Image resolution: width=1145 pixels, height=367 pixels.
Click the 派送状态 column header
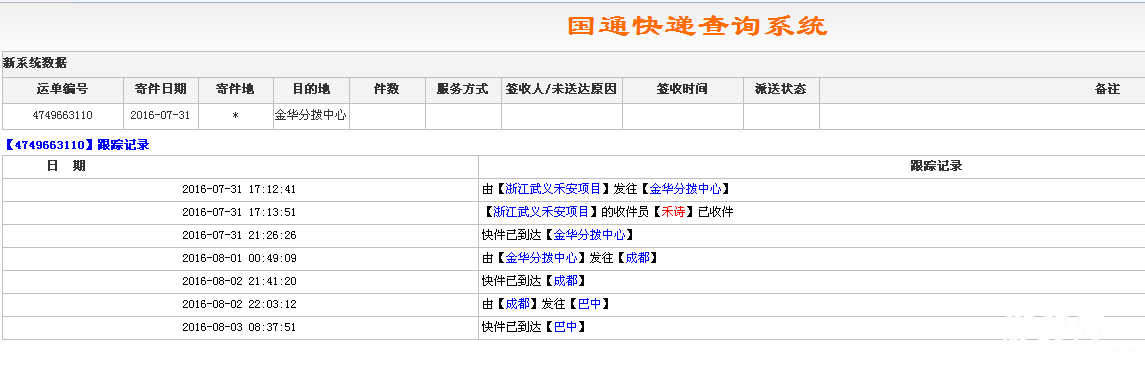tap(781, 90)
